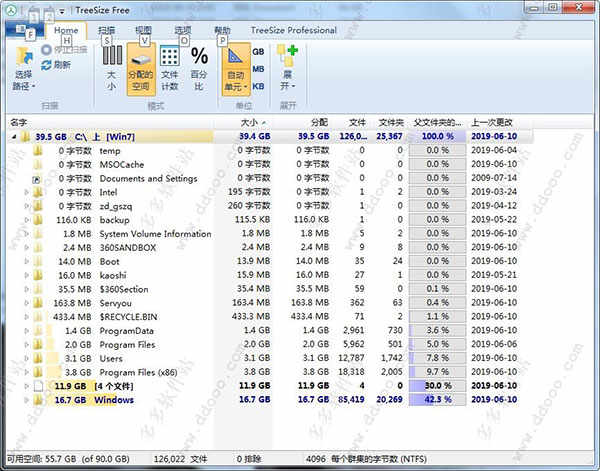The image size is (600, 471).
Task: Select the Users folder row
Action: (x=270, y=359)
